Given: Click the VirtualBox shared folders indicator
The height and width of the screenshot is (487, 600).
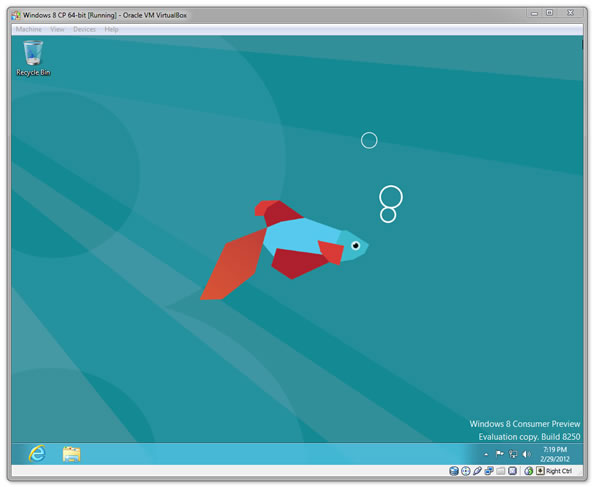Looking at the screenshot, I should click(x=501, y=471).
